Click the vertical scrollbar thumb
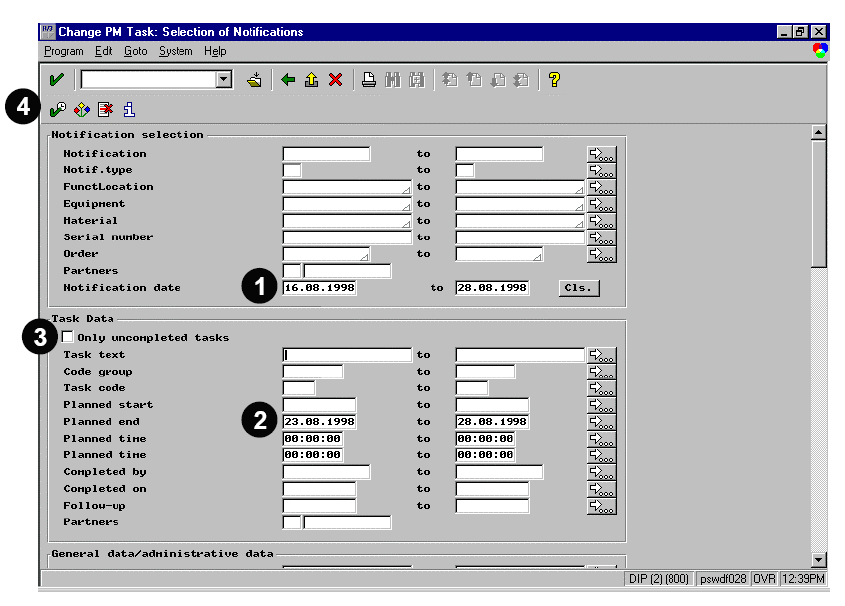Image resolution: width=845 pixels, height=606 pixels. (818, 203)
